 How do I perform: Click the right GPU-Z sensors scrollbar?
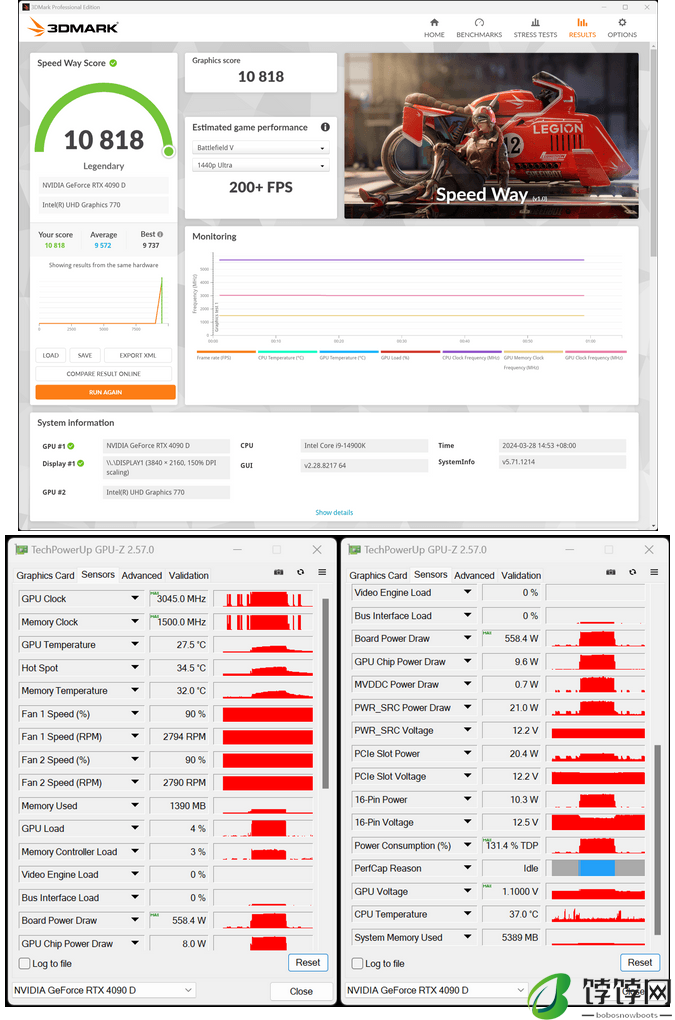(657, 839)
